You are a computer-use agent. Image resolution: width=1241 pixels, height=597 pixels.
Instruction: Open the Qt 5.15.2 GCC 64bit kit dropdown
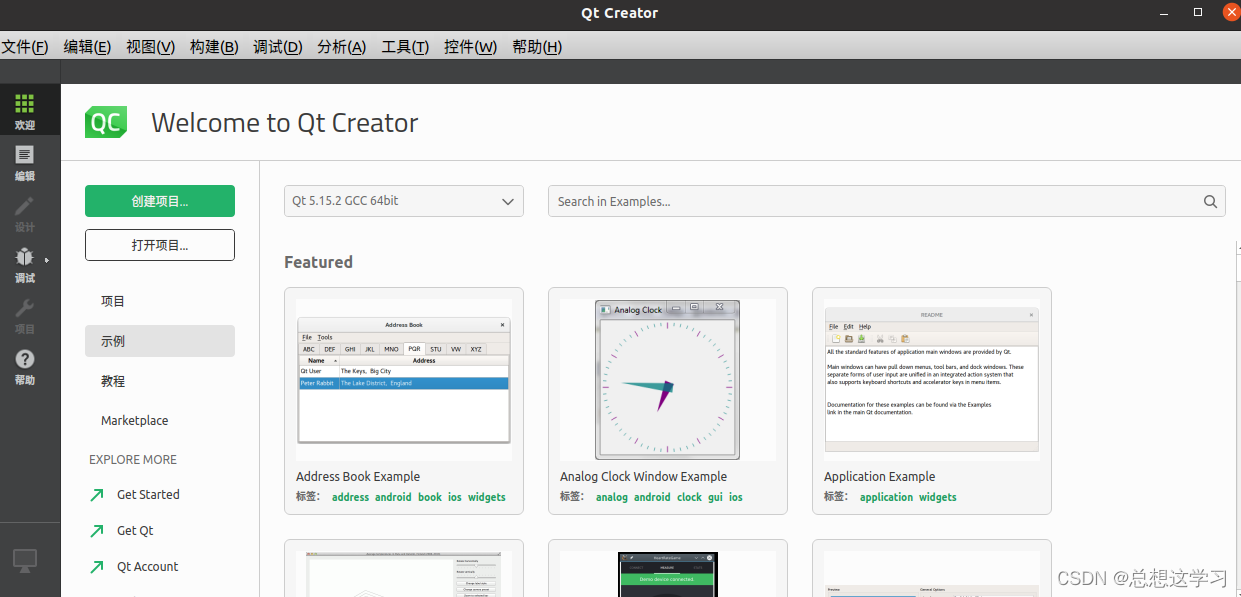pyautogui.click(x=403, y=201)
